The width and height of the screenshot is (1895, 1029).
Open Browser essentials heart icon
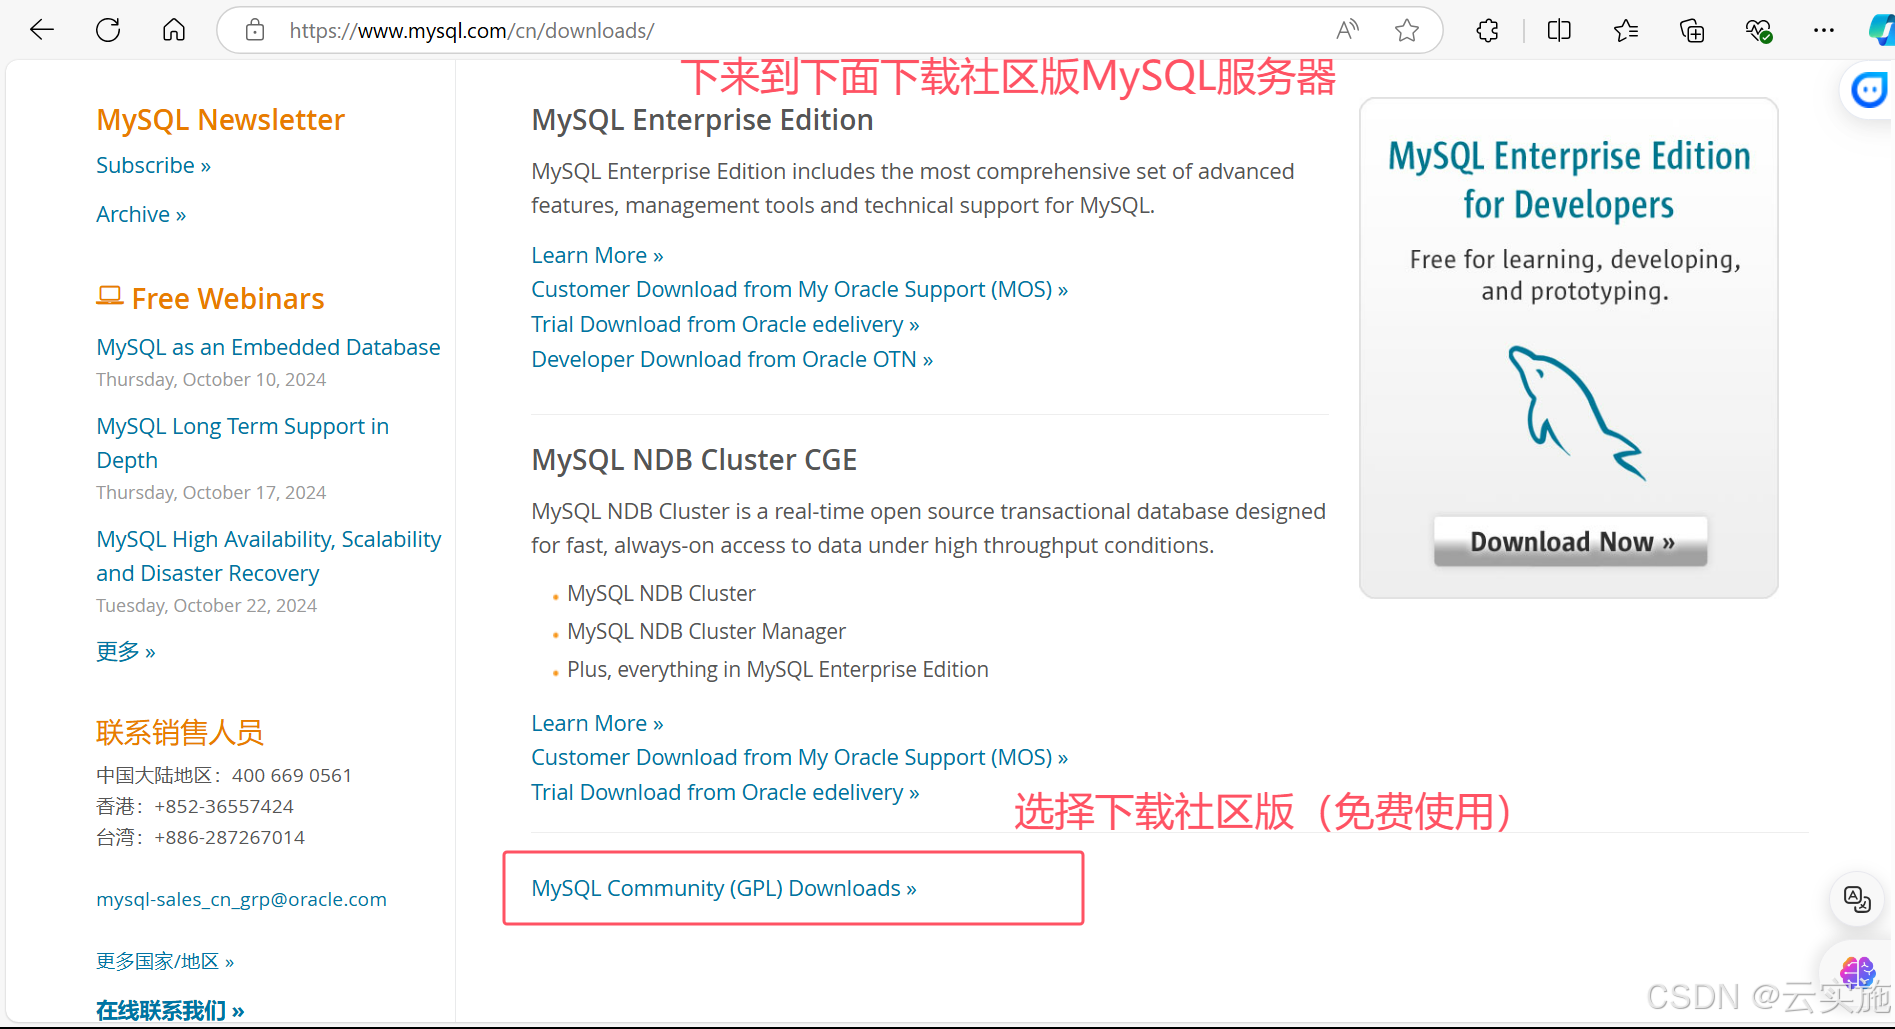point(1758,31)
